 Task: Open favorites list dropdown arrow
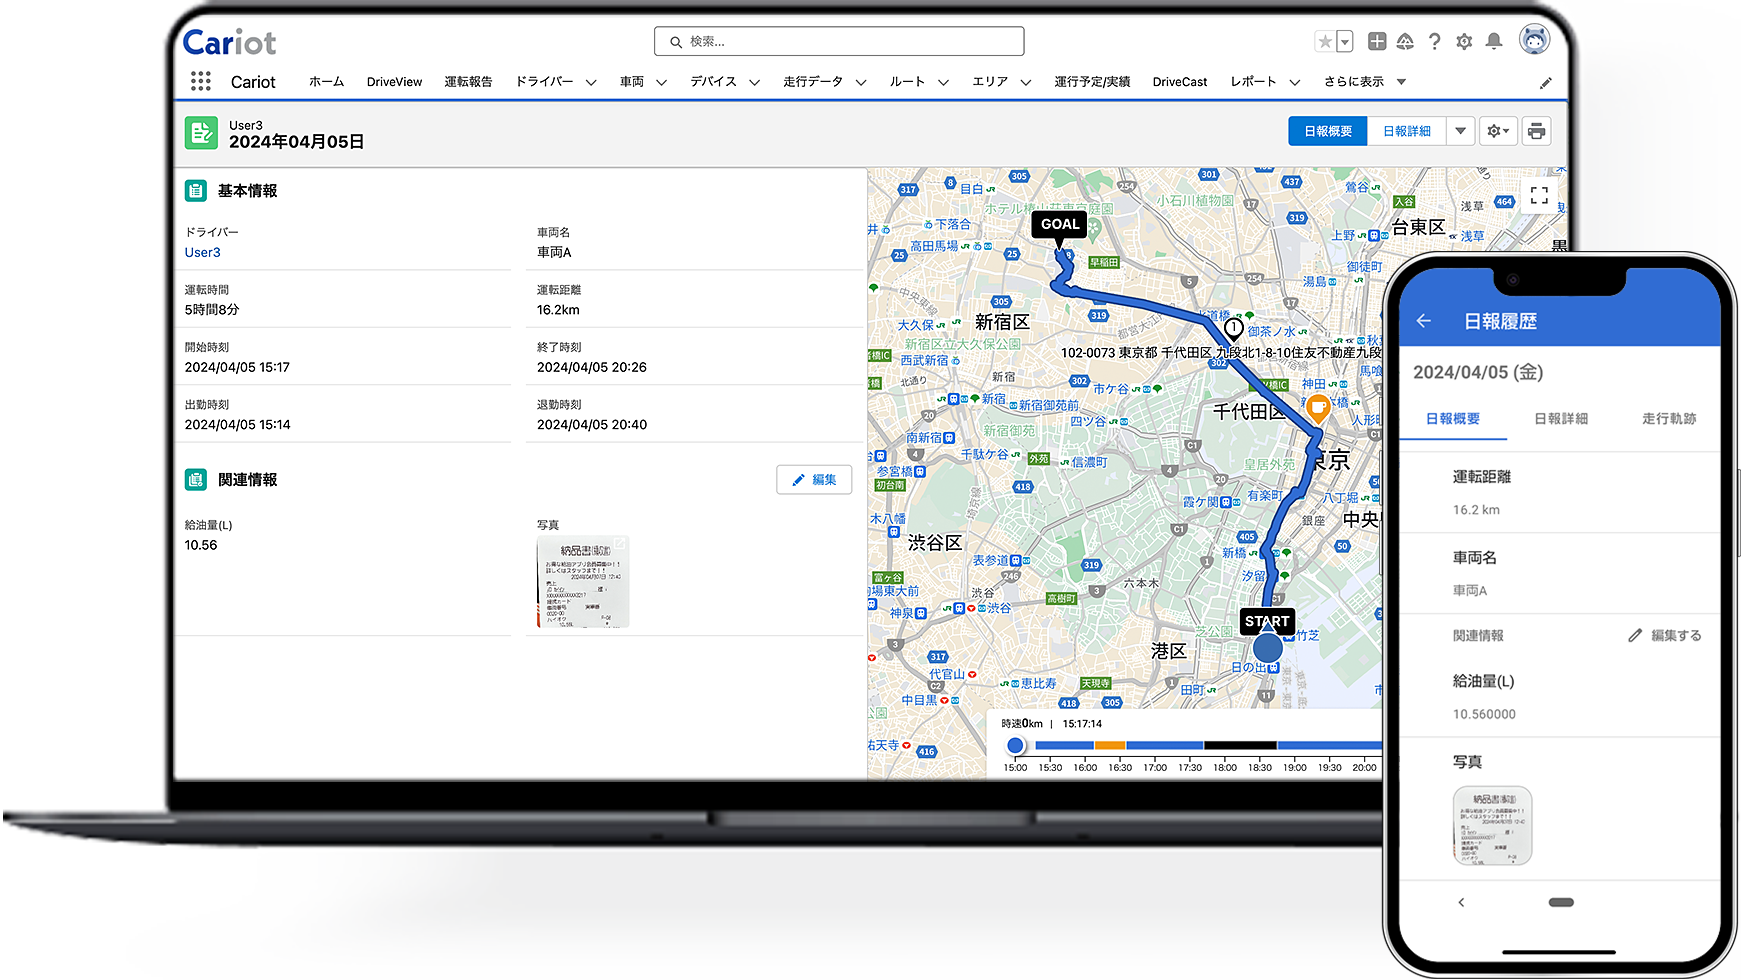[1345, 41]
